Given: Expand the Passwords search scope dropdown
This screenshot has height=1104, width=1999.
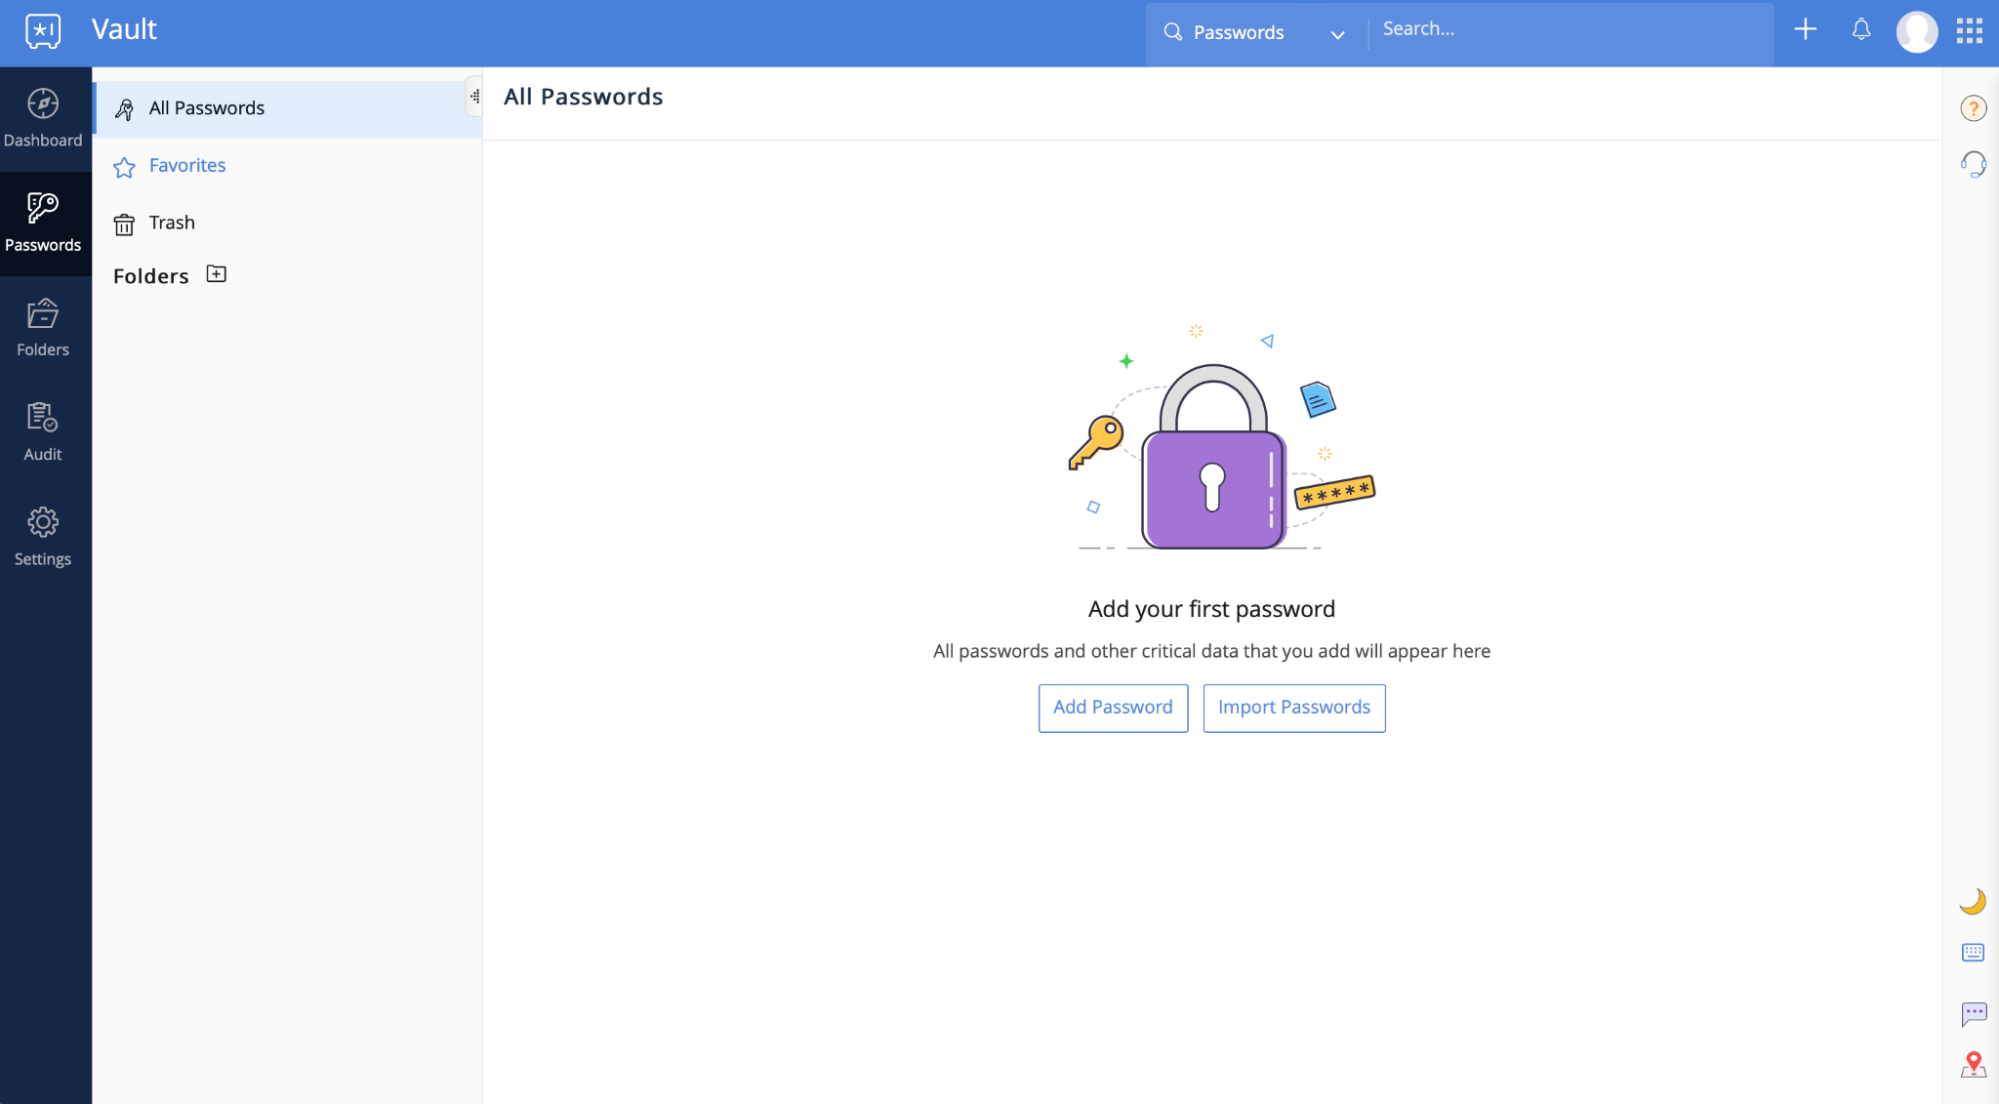Looking at the screenshot, I should 1337,33.
